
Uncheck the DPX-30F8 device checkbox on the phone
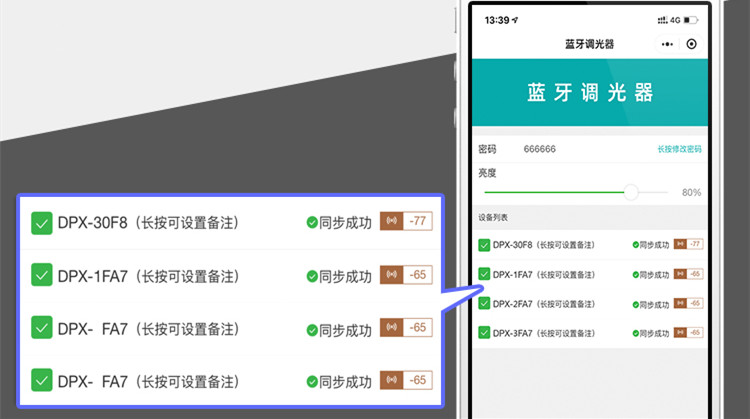pyautogui.click(x=485, y=244)
